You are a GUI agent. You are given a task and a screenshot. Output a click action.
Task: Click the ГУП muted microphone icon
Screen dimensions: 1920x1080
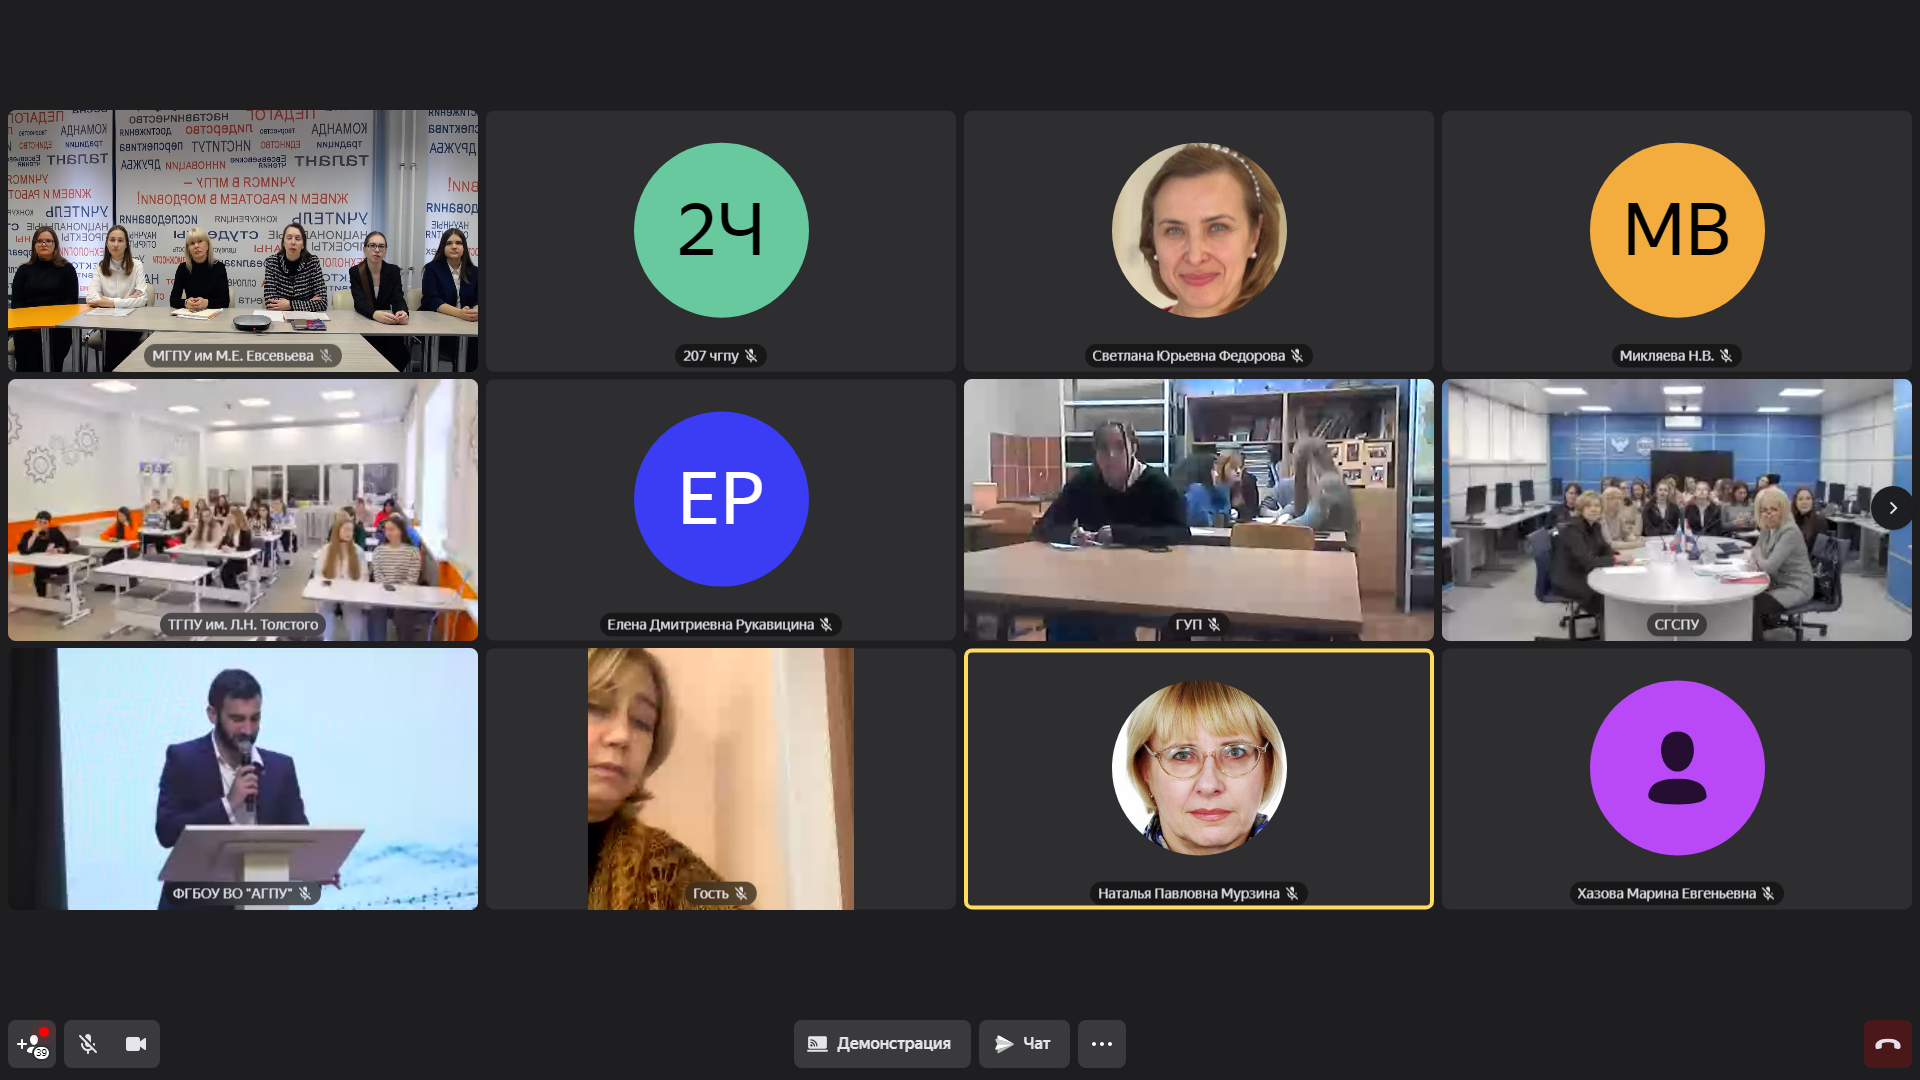pyautogui.click(x=1214, y=625)
